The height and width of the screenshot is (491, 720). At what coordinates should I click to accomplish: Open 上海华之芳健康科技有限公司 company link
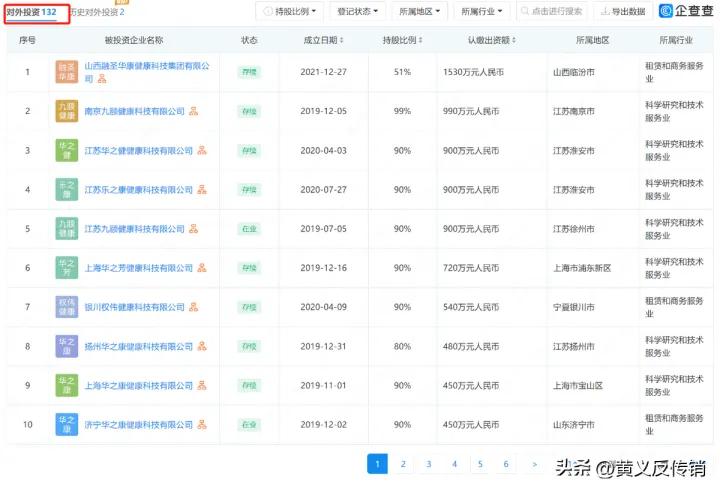(139, 268)
